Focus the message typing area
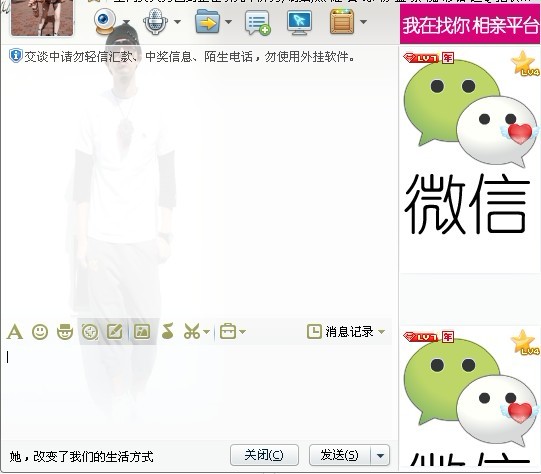The image size is (541, 474). pos(199,392)
